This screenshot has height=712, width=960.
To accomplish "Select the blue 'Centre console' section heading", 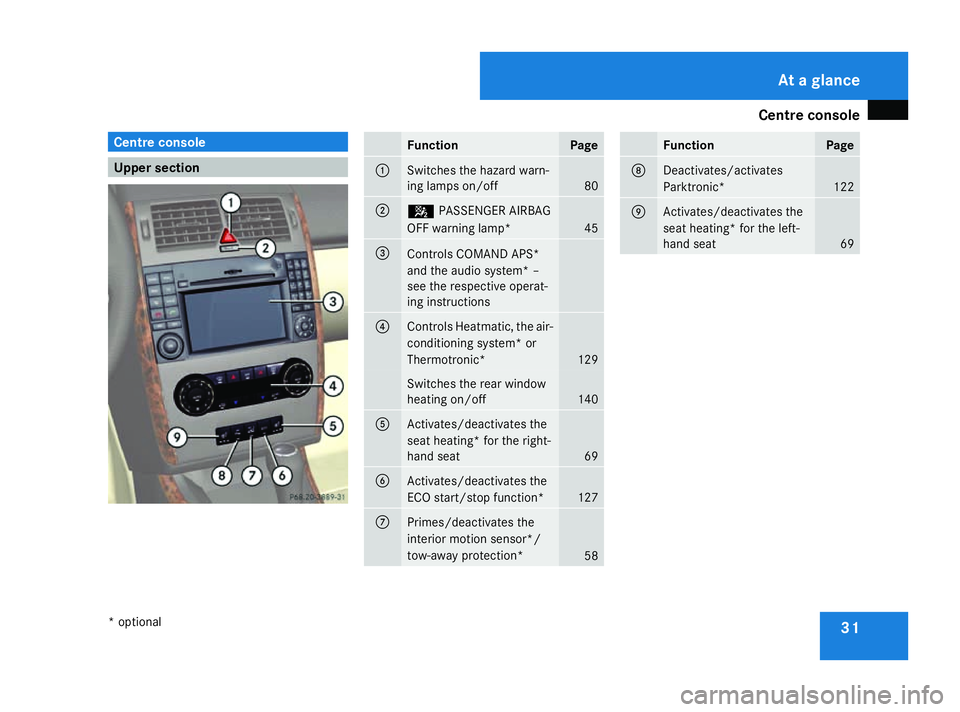I will [x=228, y=142].
